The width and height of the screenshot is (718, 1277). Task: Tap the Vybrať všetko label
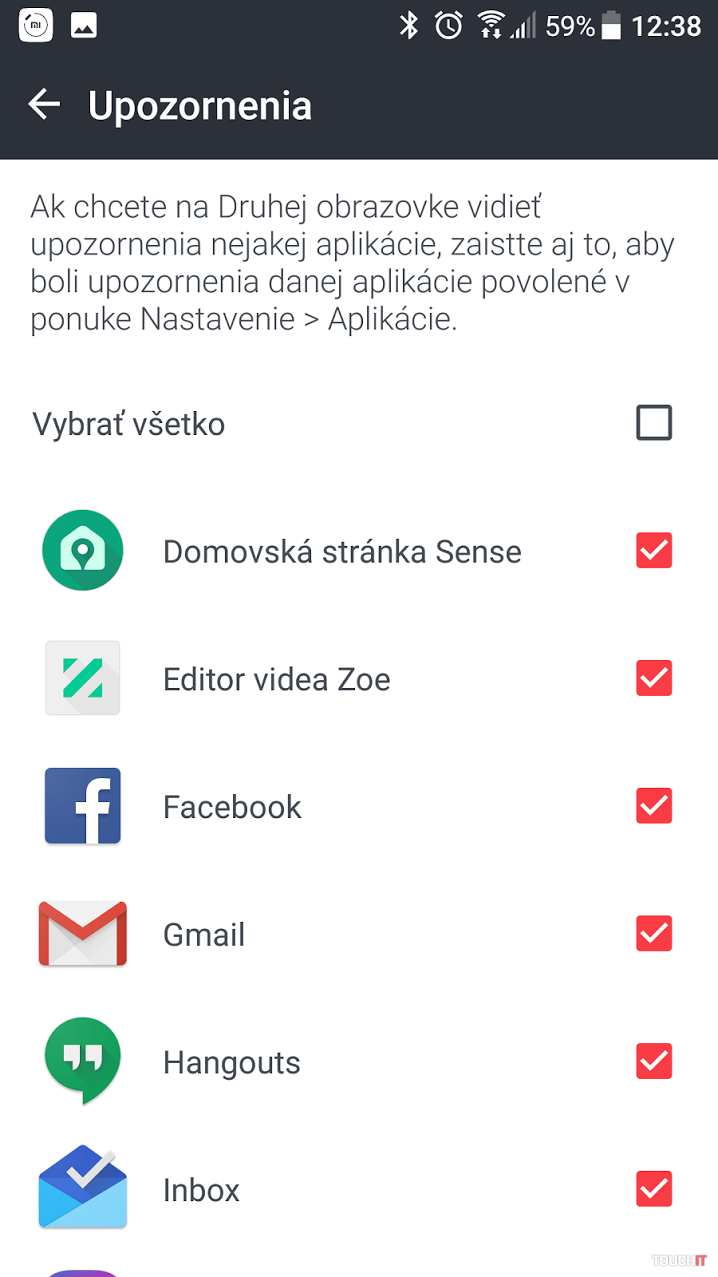[129, 424]
